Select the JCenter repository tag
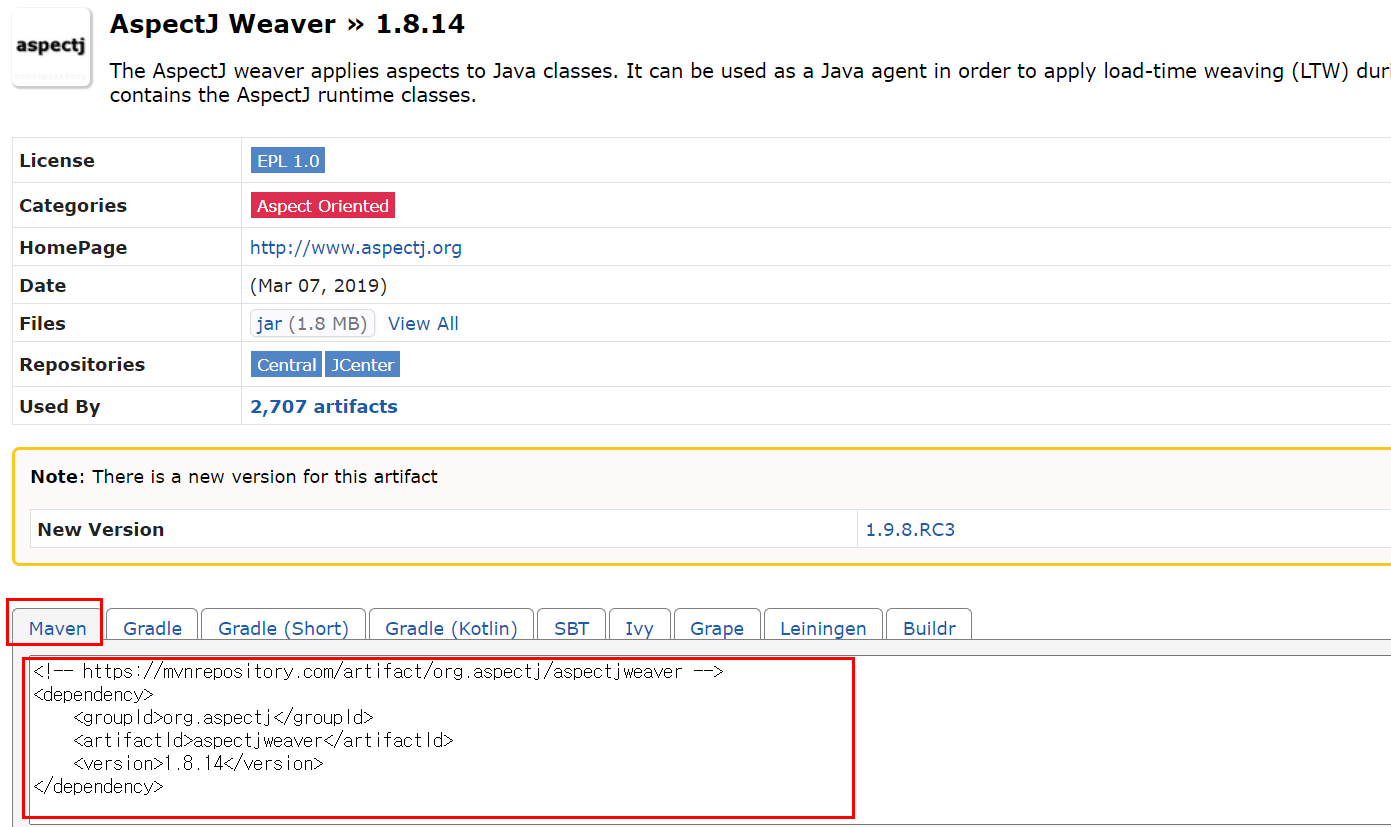This screenshot has height=827, width=1391. (362, 365)
